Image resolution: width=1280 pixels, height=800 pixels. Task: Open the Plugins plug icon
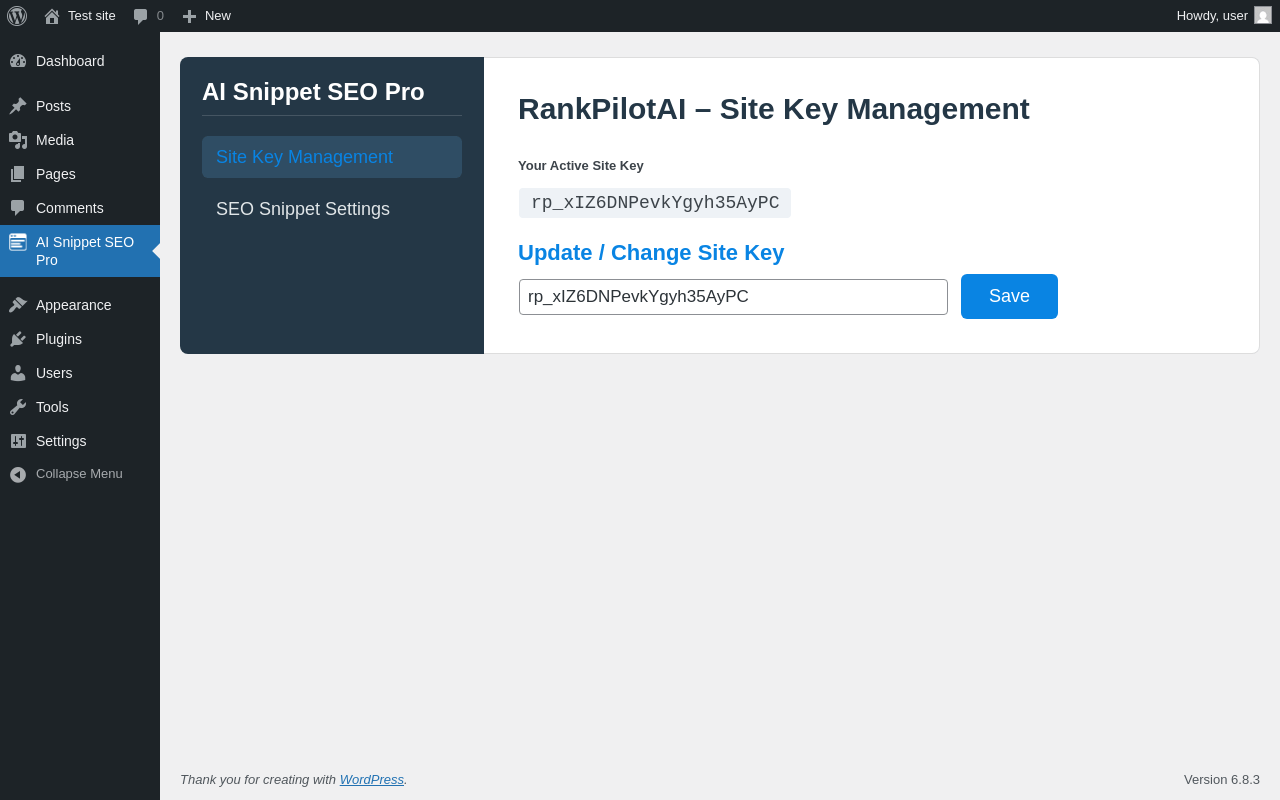click(18, 339)
